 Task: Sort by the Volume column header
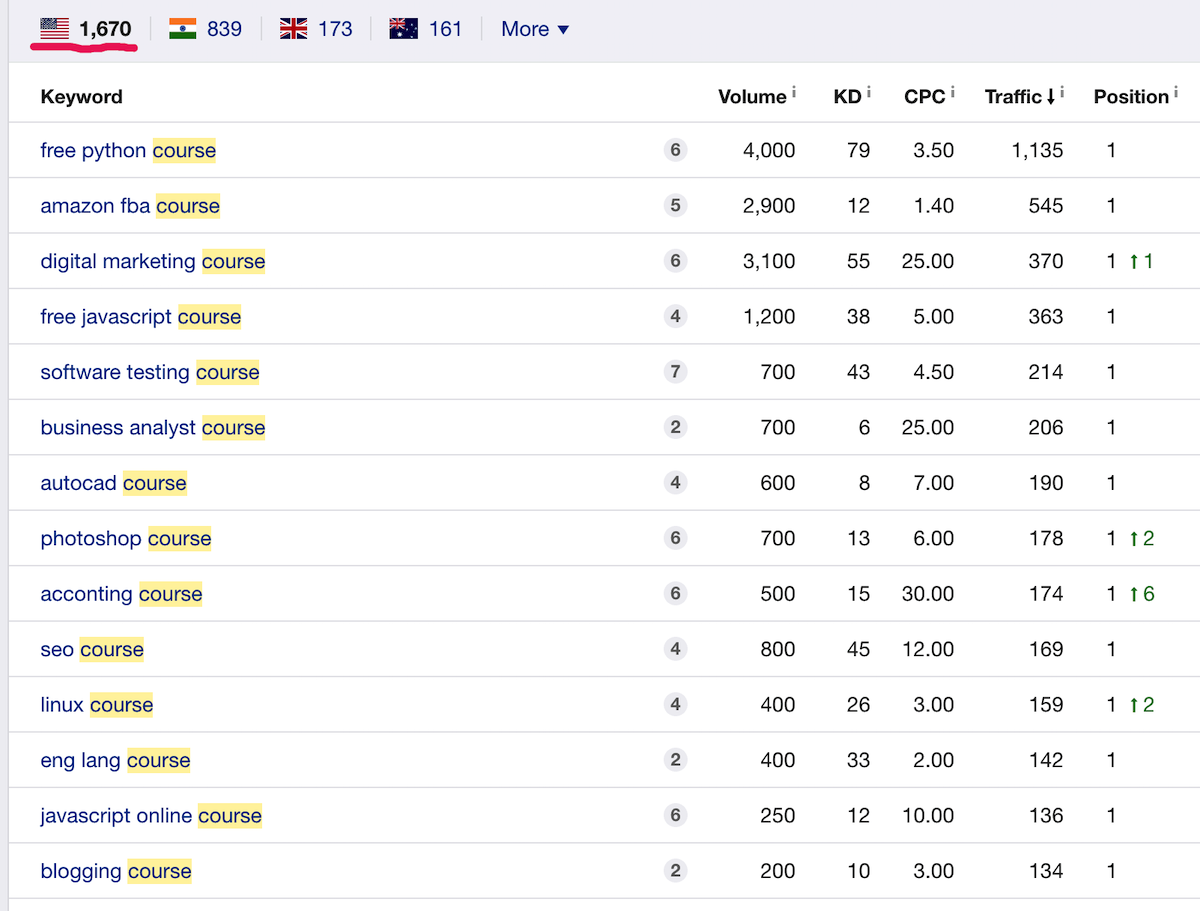point(752,97)
